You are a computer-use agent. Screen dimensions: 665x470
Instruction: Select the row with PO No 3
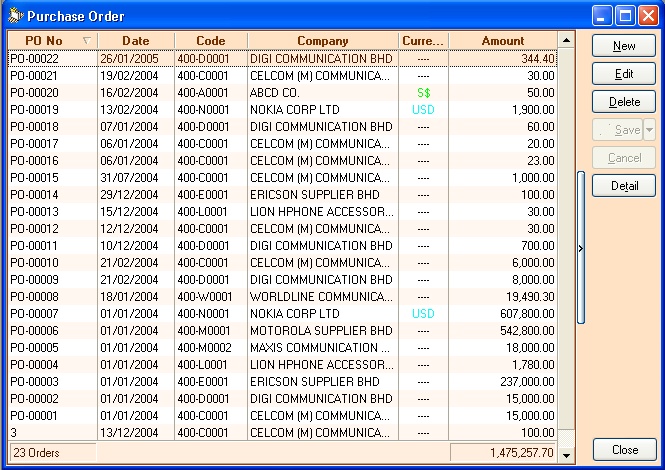pyautogui.click(x=282, y=432)
